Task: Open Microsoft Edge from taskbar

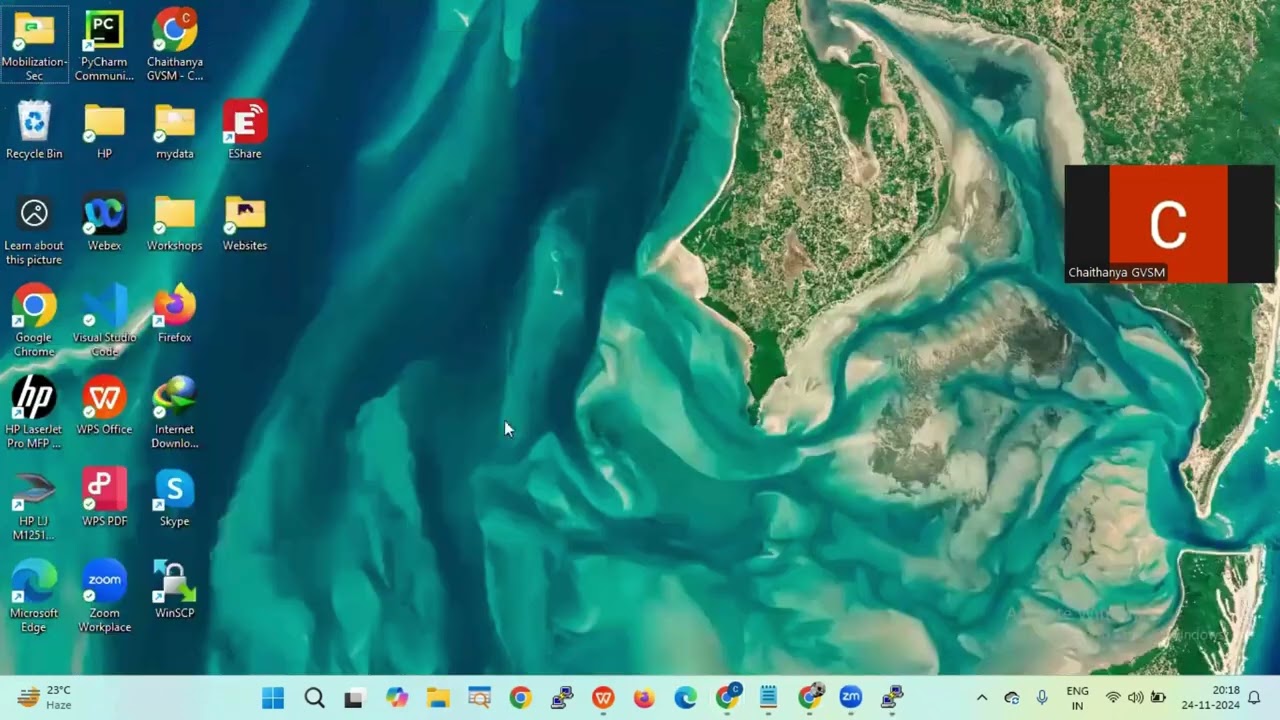Action: pyautogui.click(x=685, y=698)
